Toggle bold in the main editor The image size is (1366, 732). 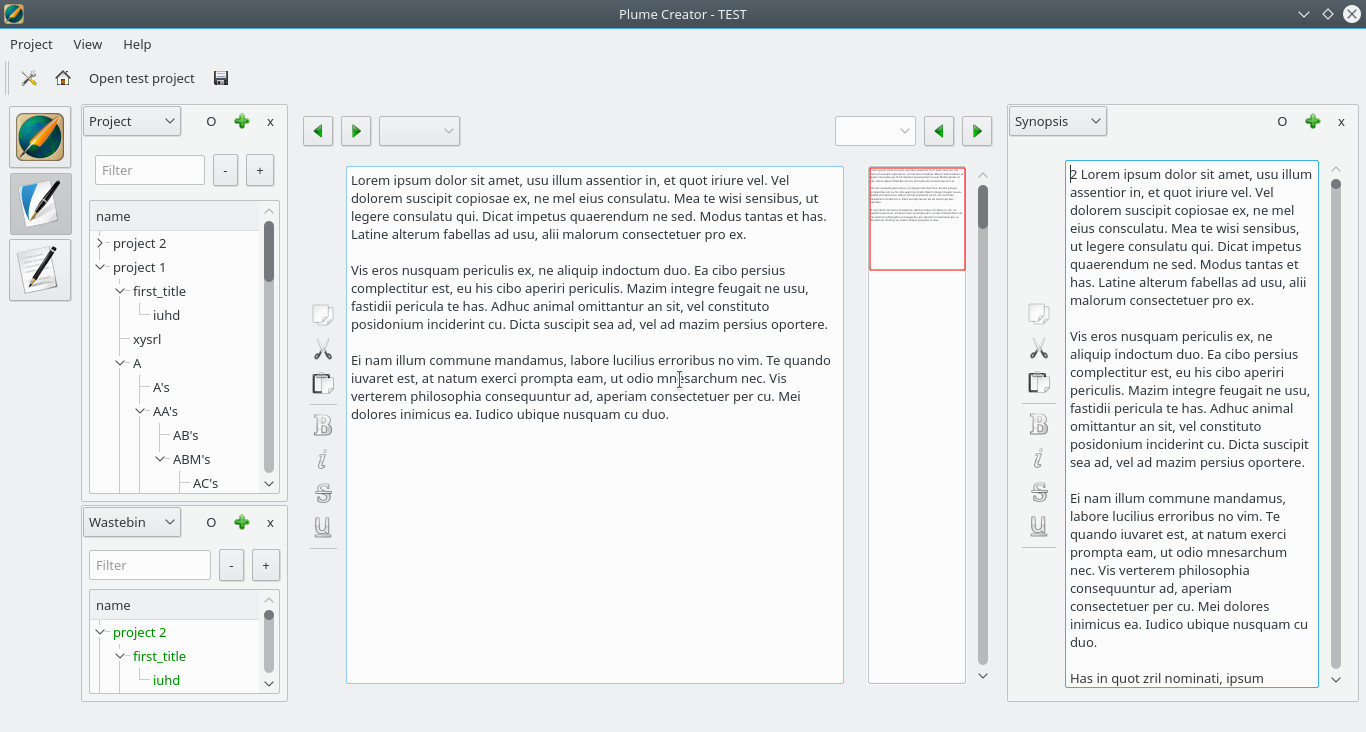pos(322,425)
